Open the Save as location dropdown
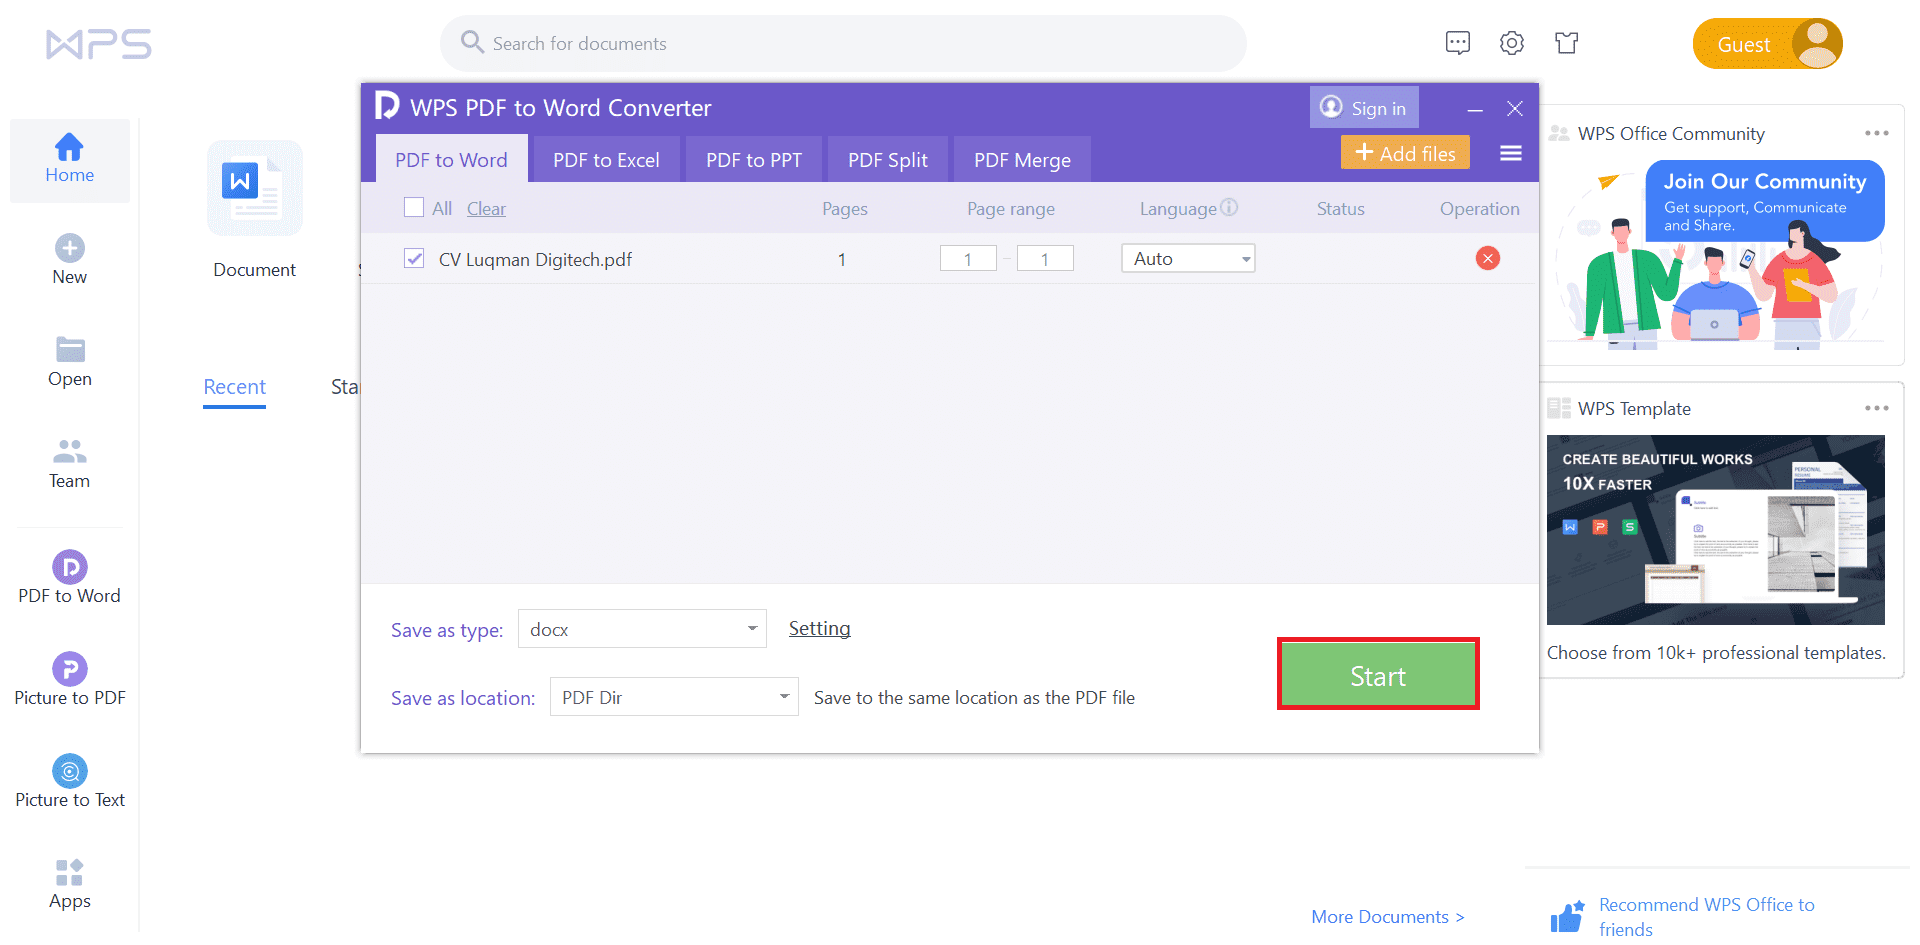This screenshot has width=1920, height=945. (674, 697)
